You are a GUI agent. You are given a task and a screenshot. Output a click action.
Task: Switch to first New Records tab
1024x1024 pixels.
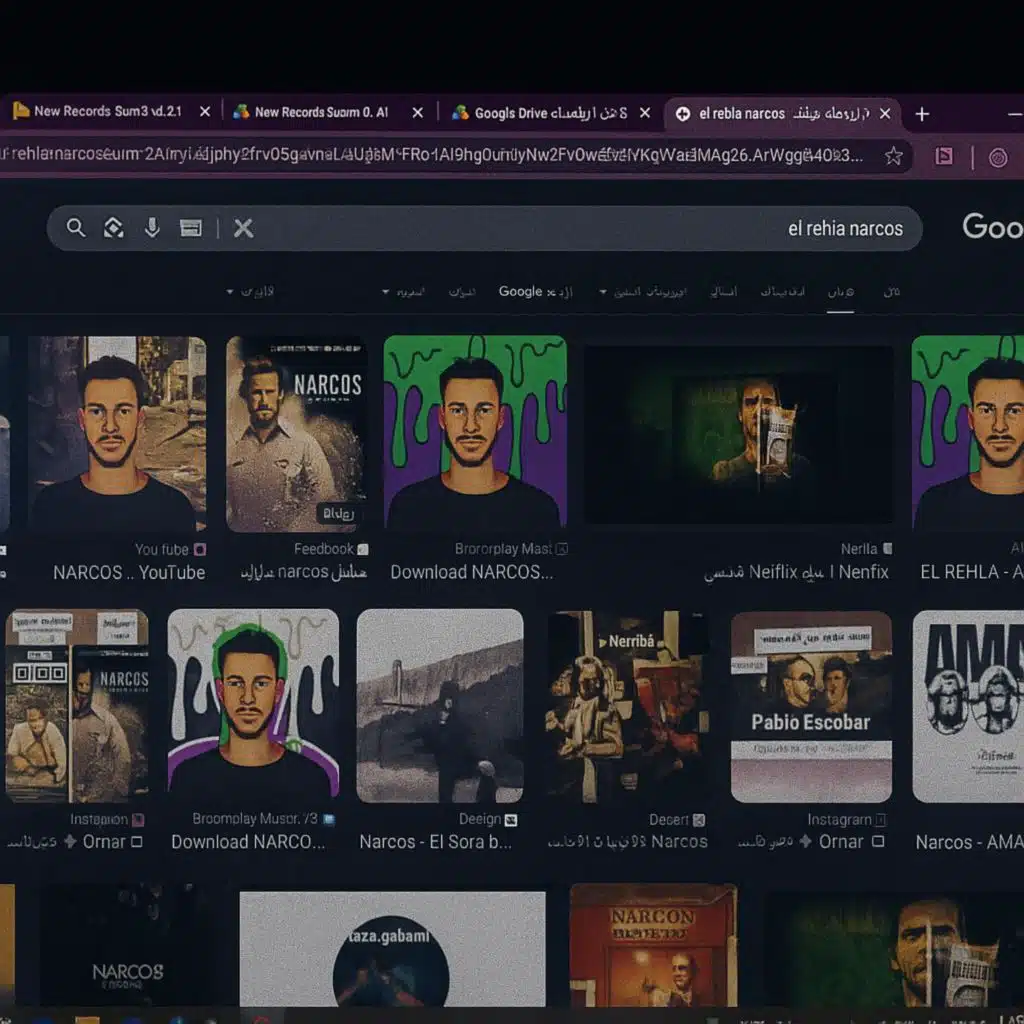pyautogui.click(x=100, y=112)
